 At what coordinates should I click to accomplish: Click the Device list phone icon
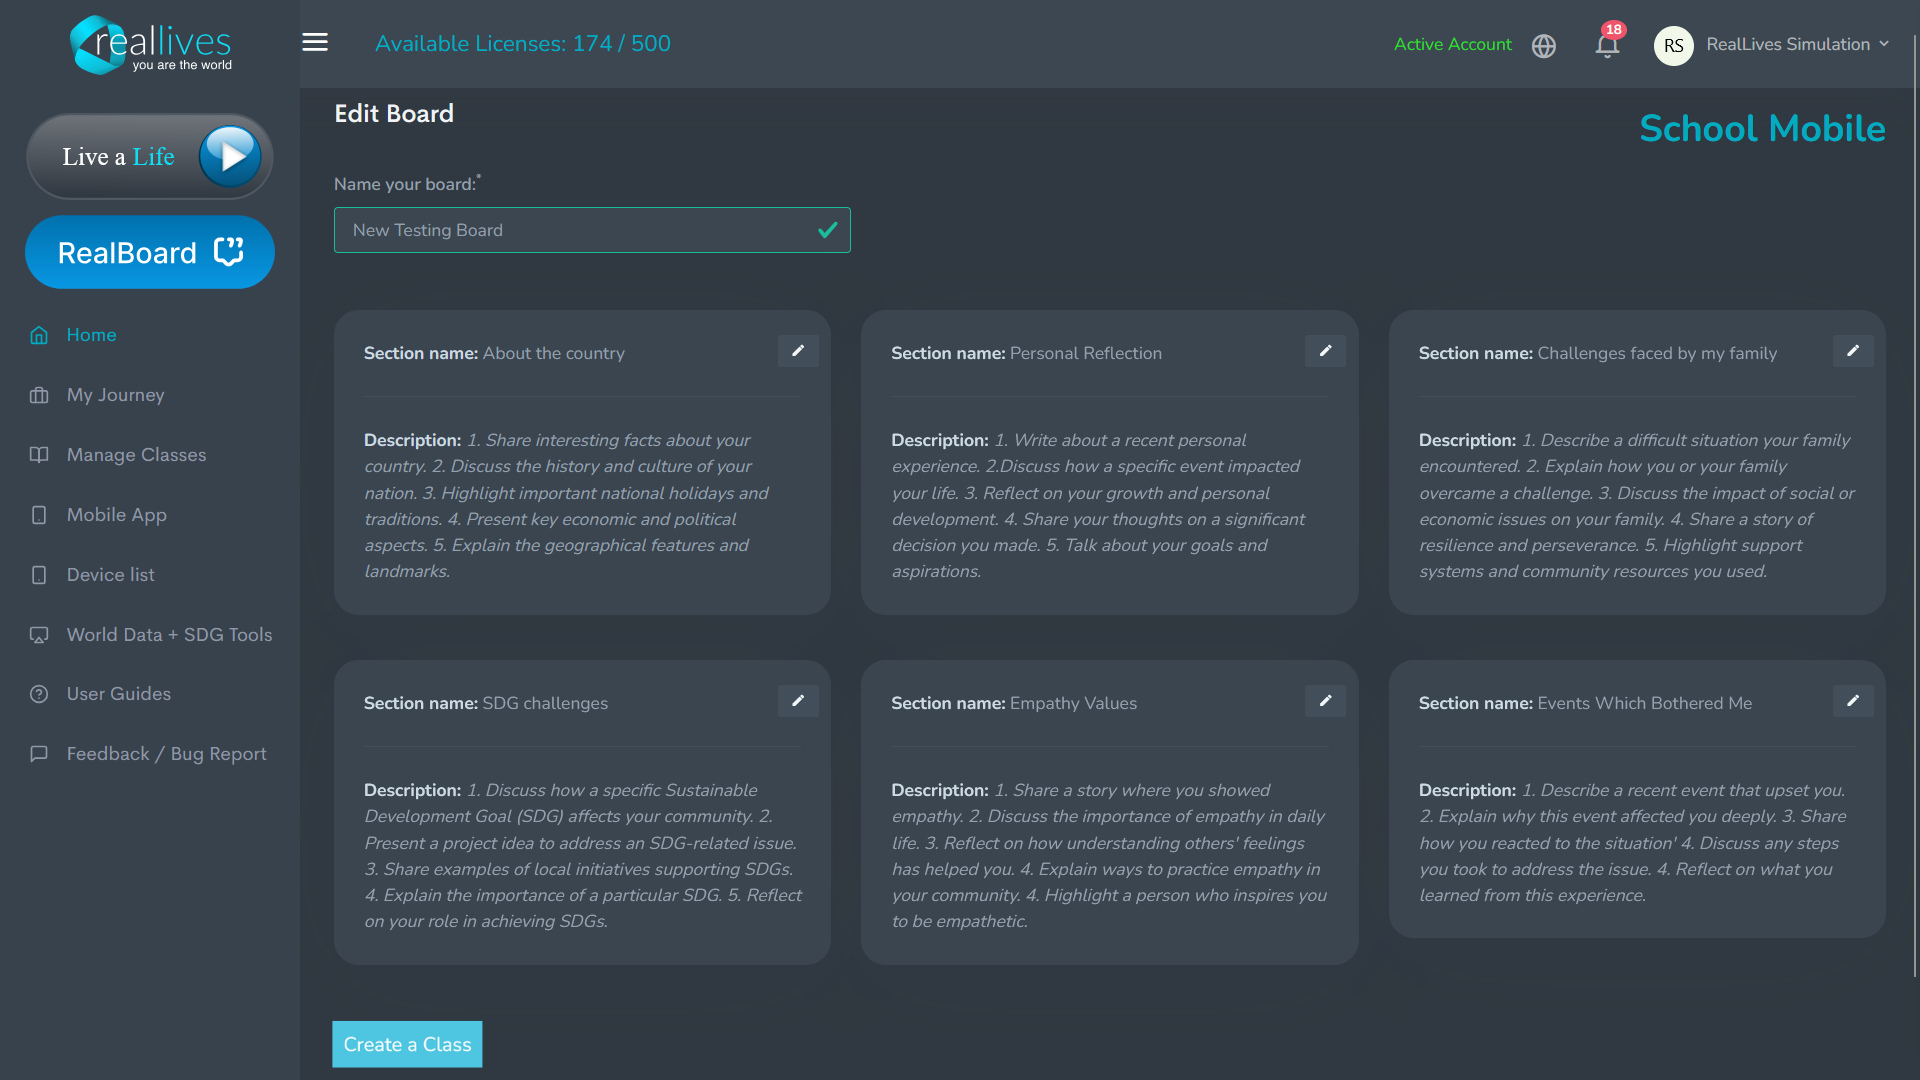pyautogui.click(x=39, y=575)
